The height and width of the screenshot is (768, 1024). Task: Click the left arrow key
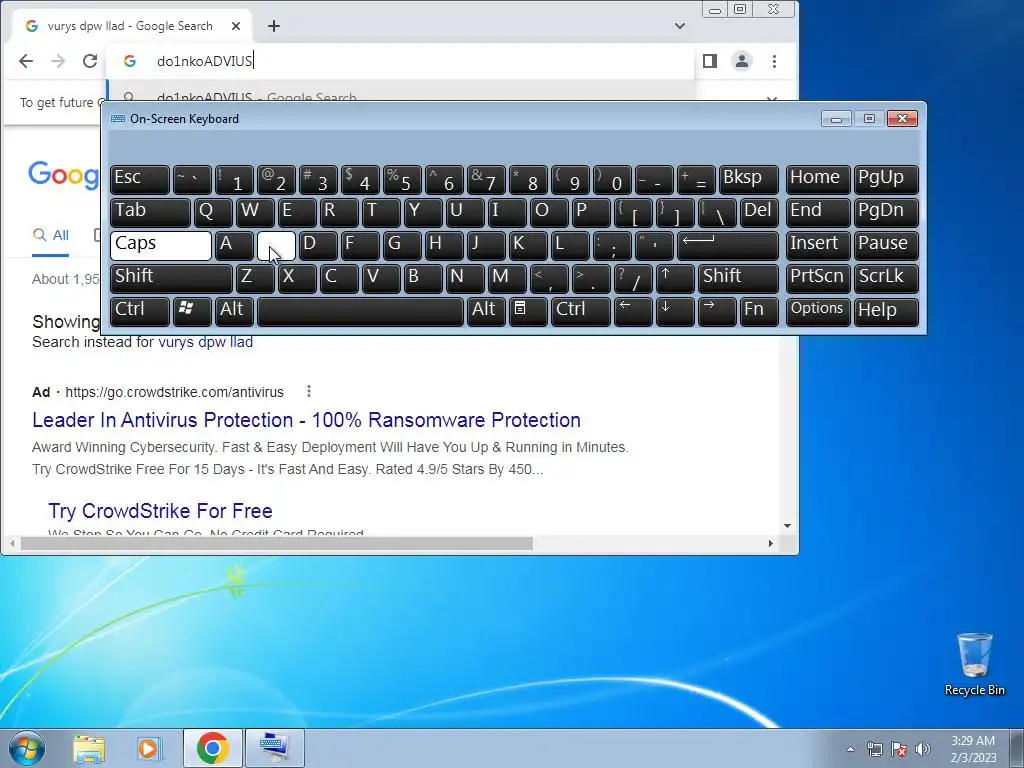coord(633,312)
